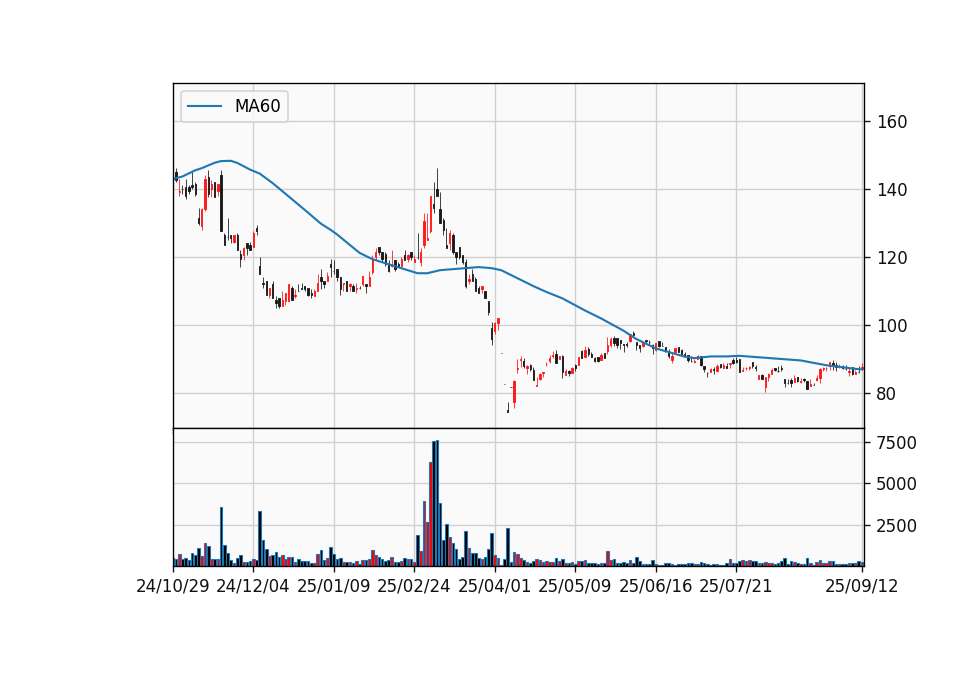Click the MA60 legend label
Image resolution: width=960 pixels, height=690 pixels.
click(x=257, y=106)
